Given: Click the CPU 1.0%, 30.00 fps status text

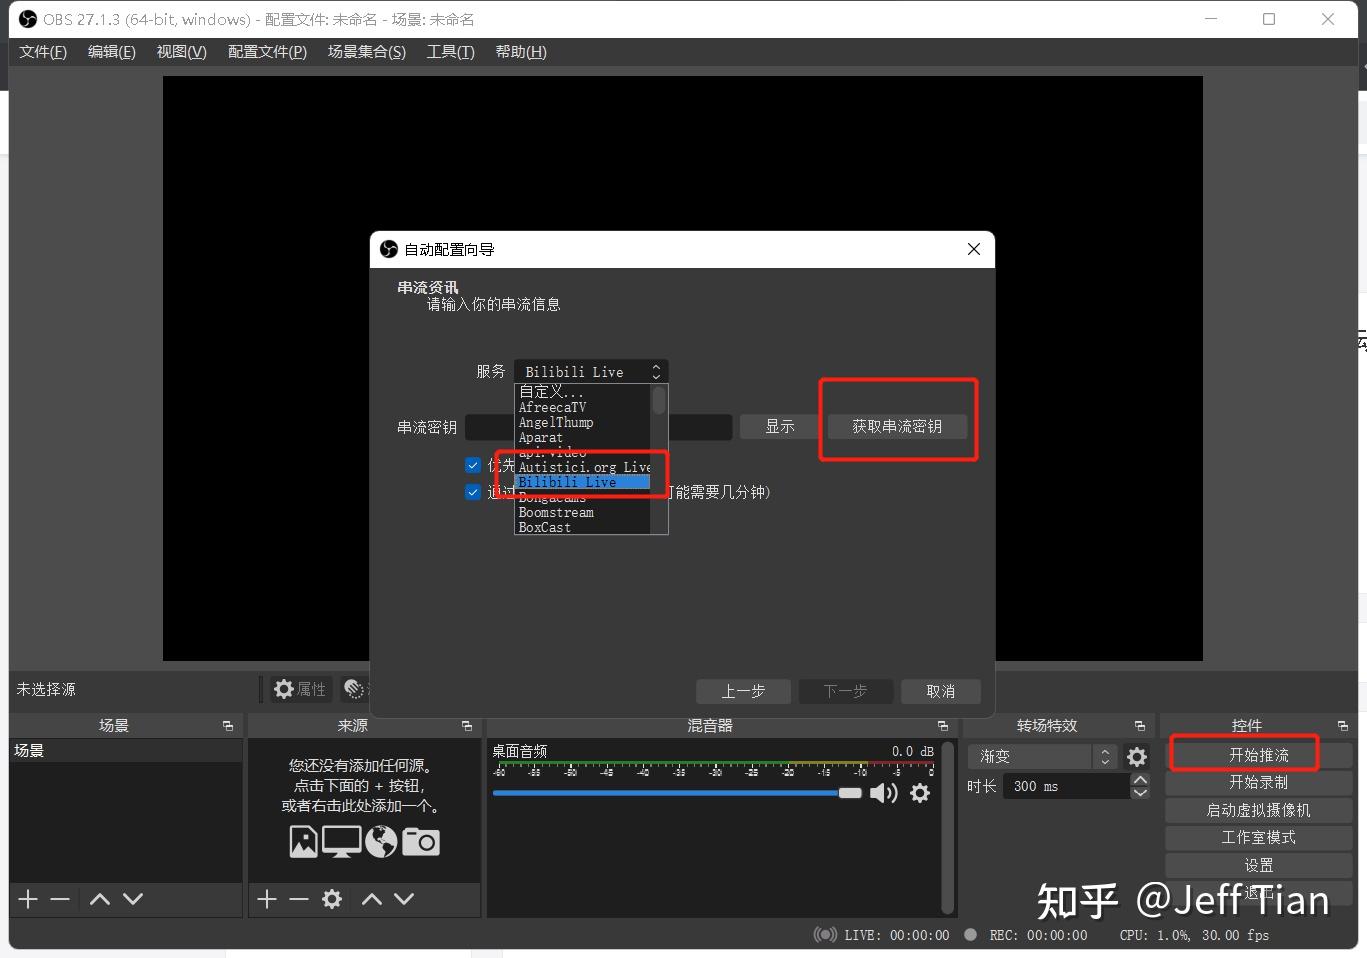Looking at the screenshot, I should tap(1194, 935).
